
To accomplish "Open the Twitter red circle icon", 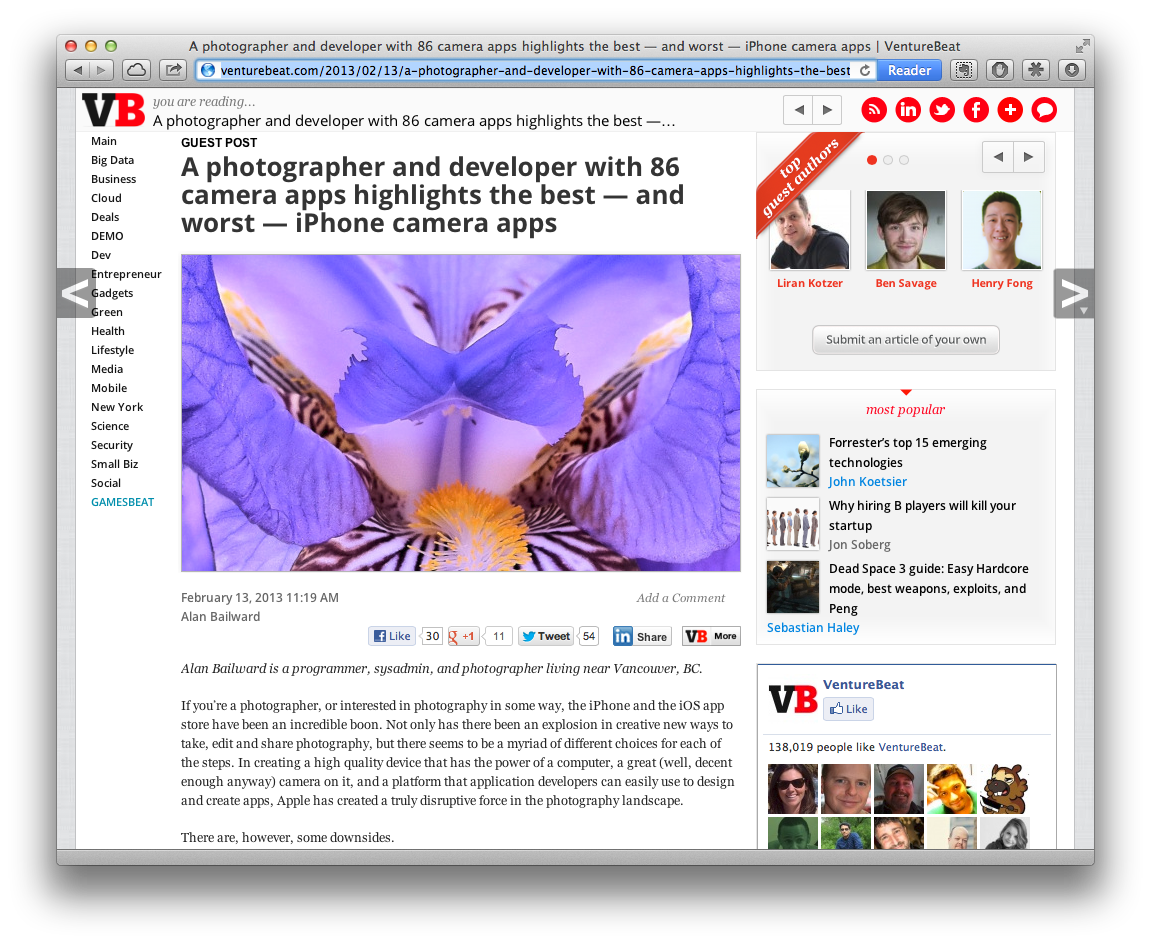I will pos(942,110).
